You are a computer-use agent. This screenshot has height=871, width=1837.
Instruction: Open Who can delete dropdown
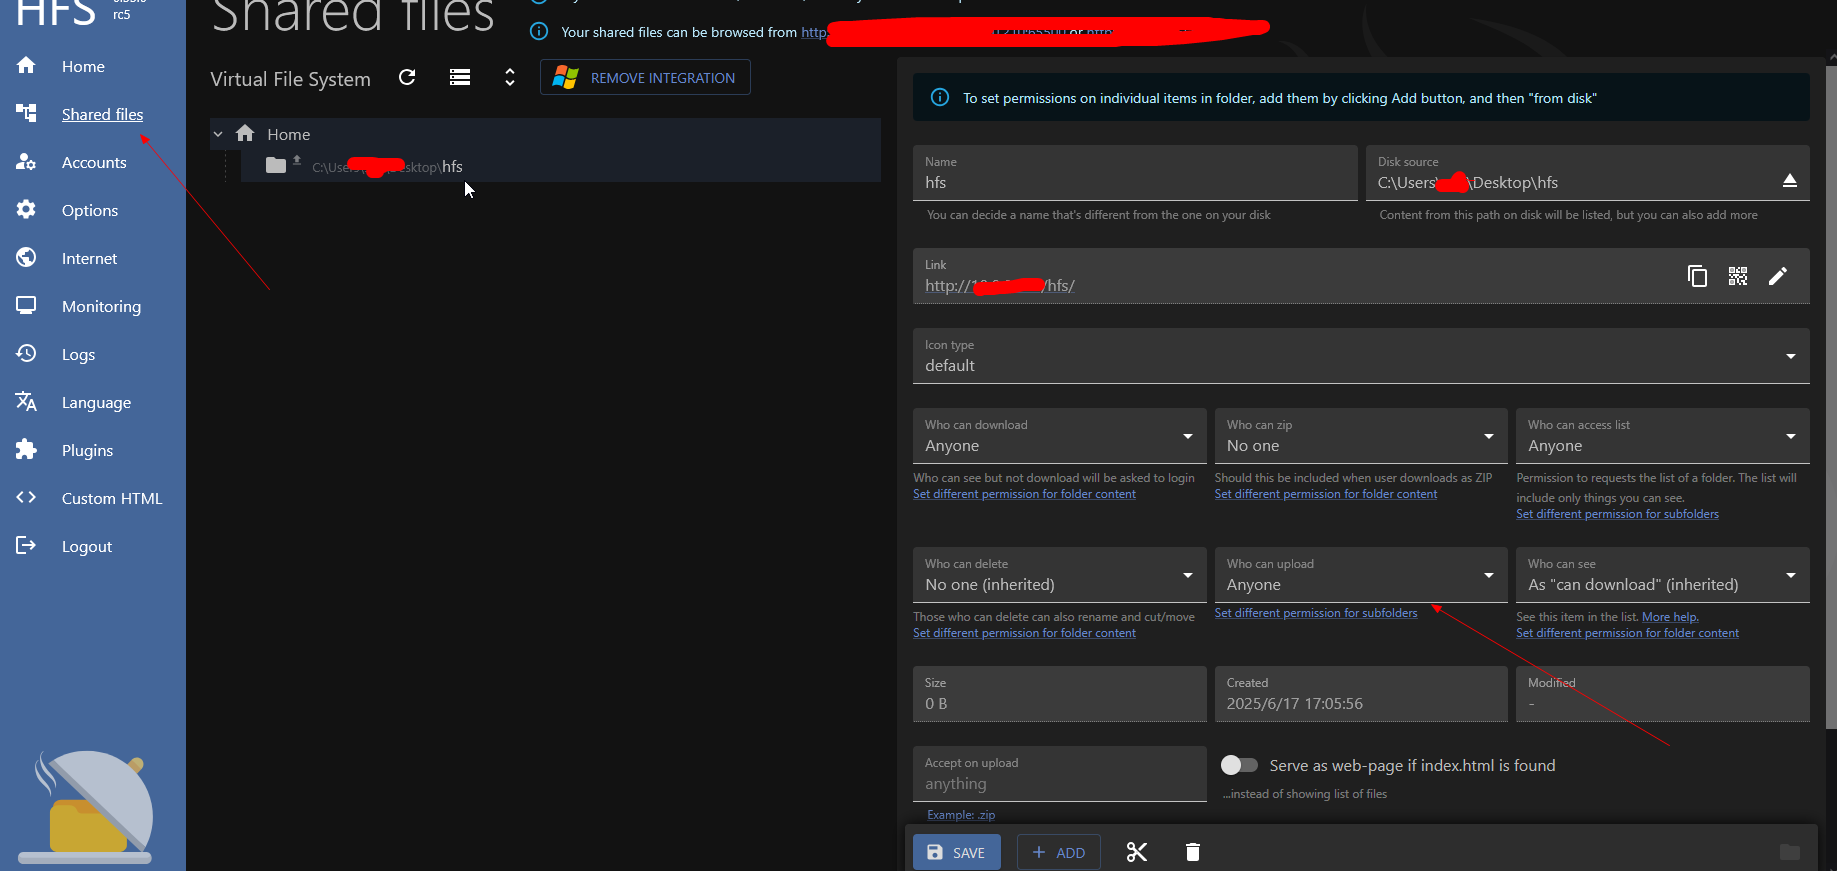(1060, 575)
